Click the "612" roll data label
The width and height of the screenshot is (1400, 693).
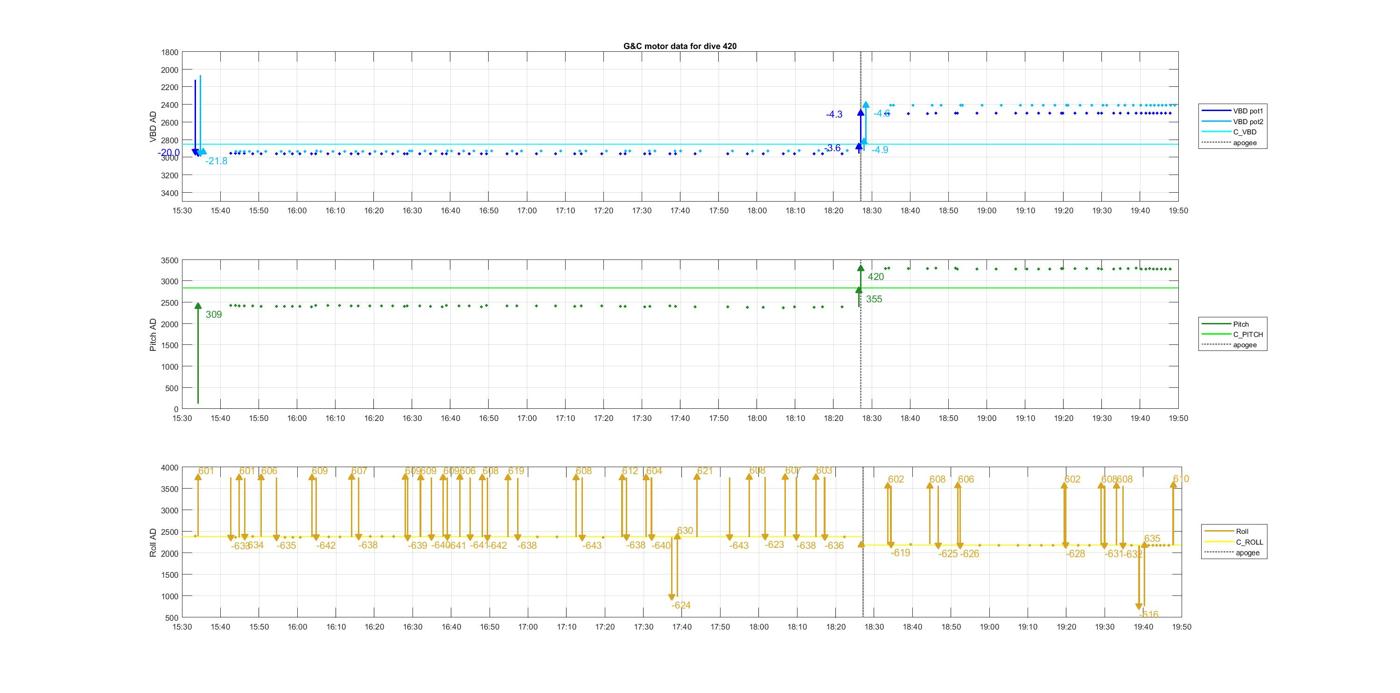coord(630,471)
